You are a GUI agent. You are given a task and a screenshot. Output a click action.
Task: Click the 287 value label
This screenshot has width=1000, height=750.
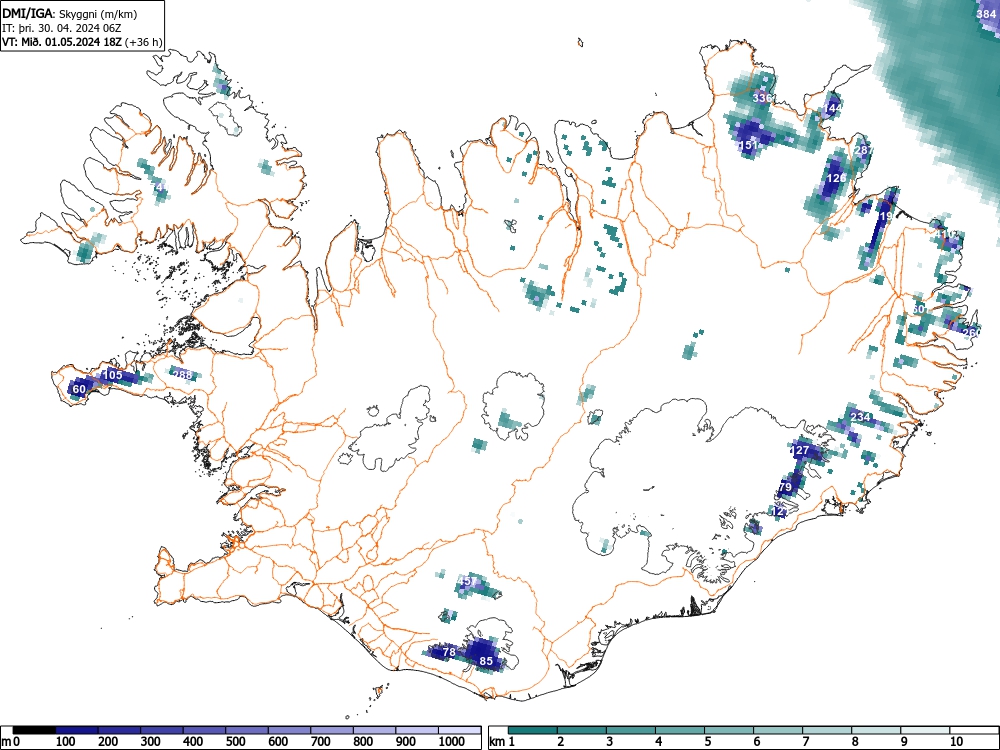[x=864, y=151]
